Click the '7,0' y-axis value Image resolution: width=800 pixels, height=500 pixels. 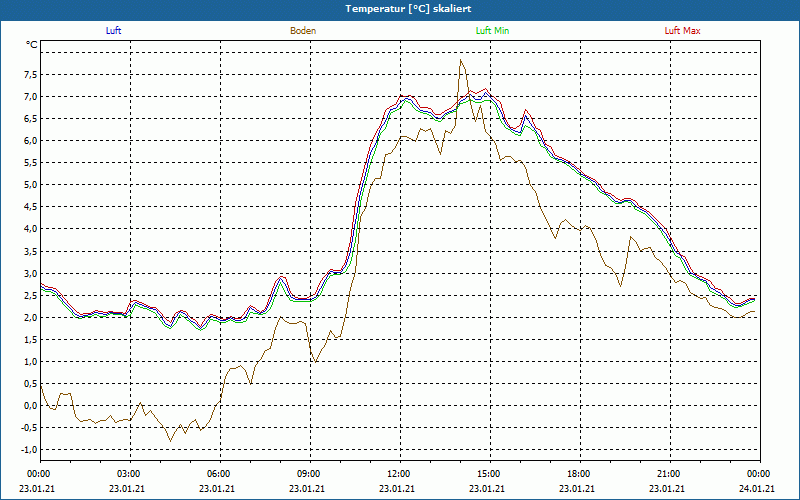(x=30, y=97)
